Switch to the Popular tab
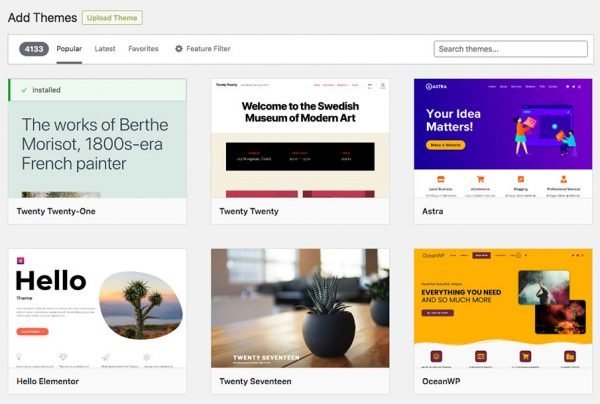 coord(69,49)
